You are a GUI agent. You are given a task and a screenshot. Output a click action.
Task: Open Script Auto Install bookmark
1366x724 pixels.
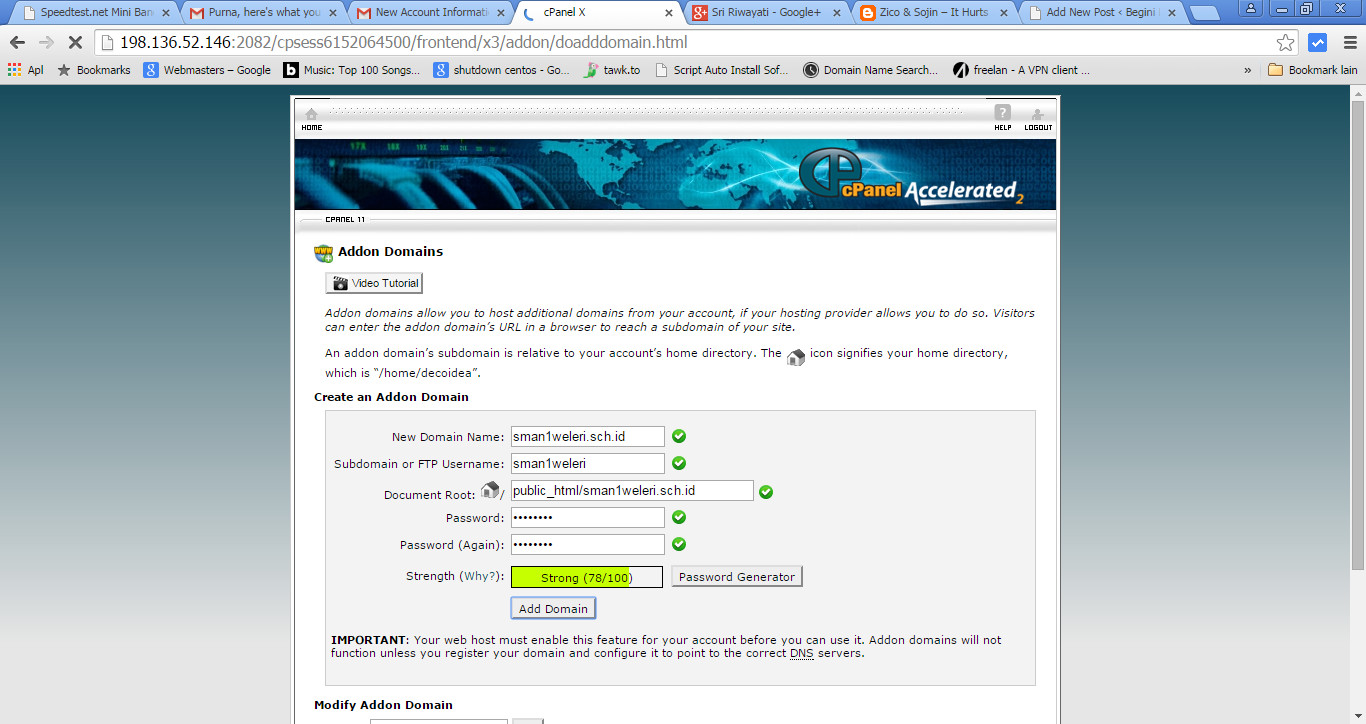coord(721,70)
